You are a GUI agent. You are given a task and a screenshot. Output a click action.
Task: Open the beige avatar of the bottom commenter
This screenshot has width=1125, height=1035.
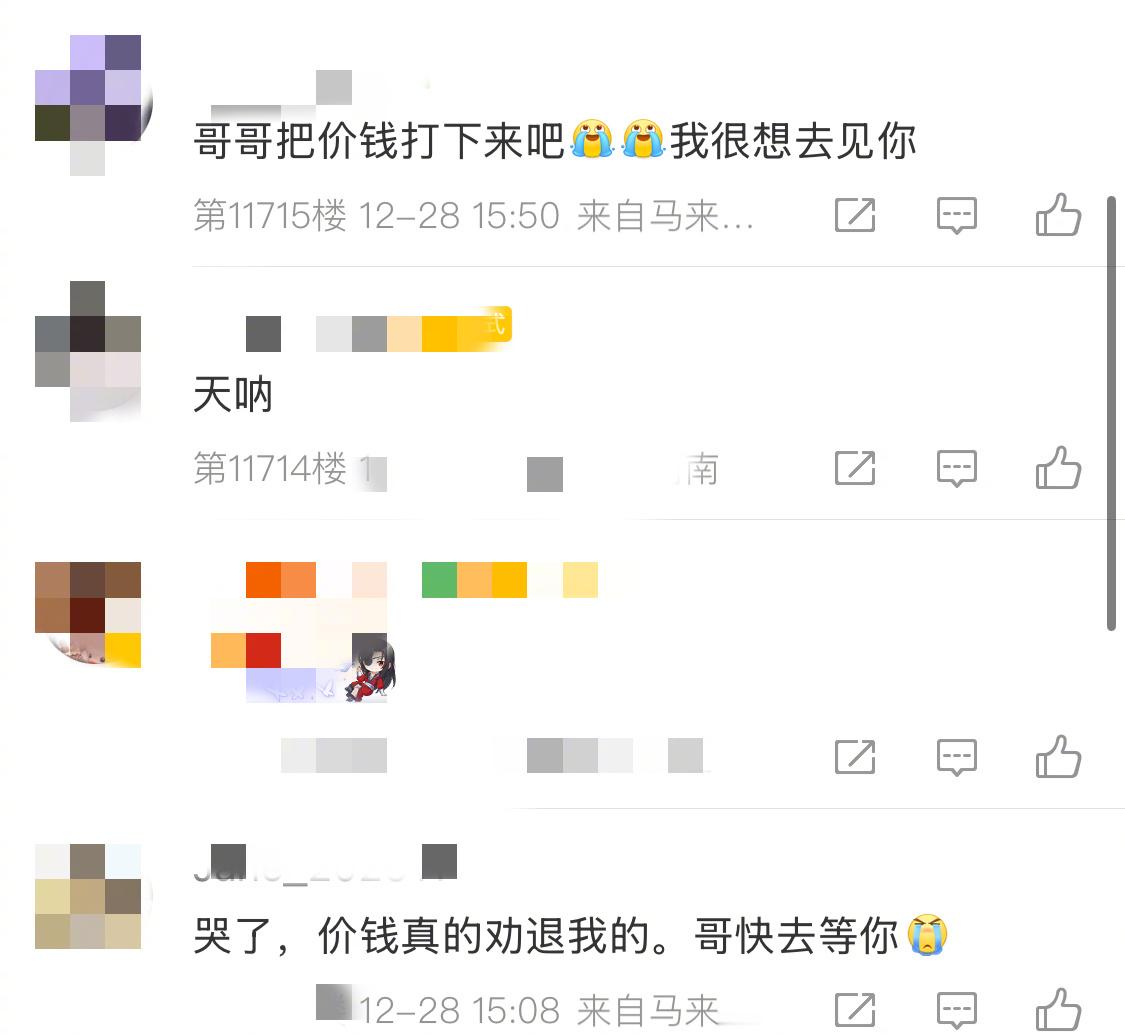(88, 897)
